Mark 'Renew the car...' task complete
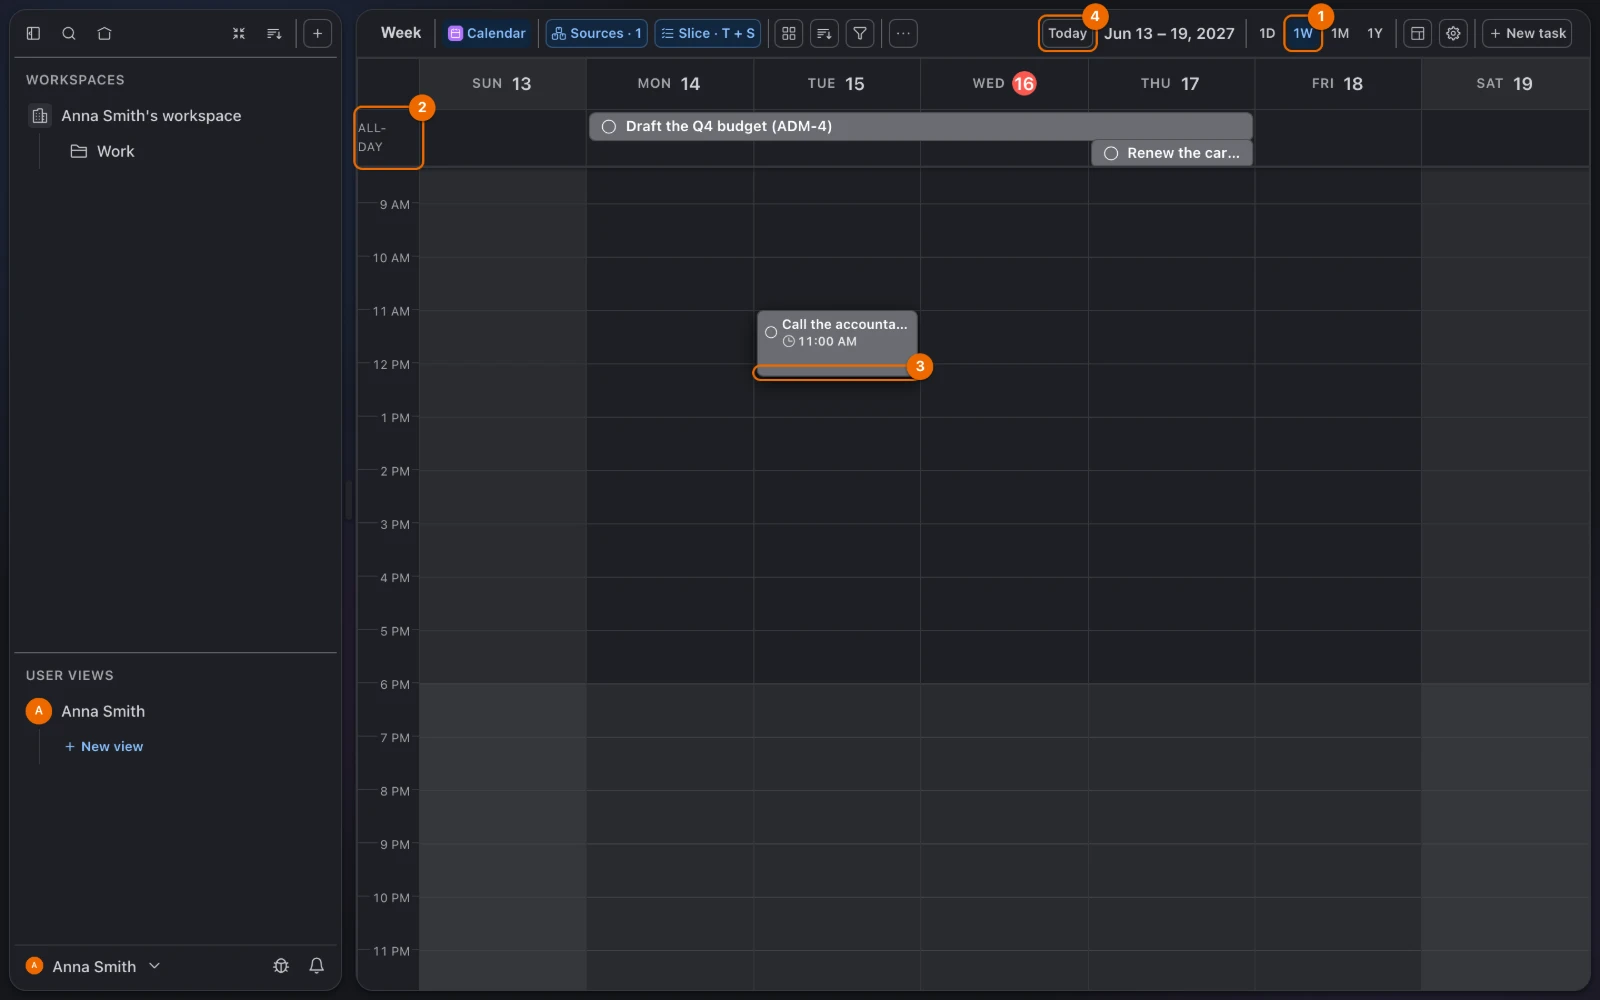The width and height of the screenshot is (1600, 1000). coord(1111,154)
